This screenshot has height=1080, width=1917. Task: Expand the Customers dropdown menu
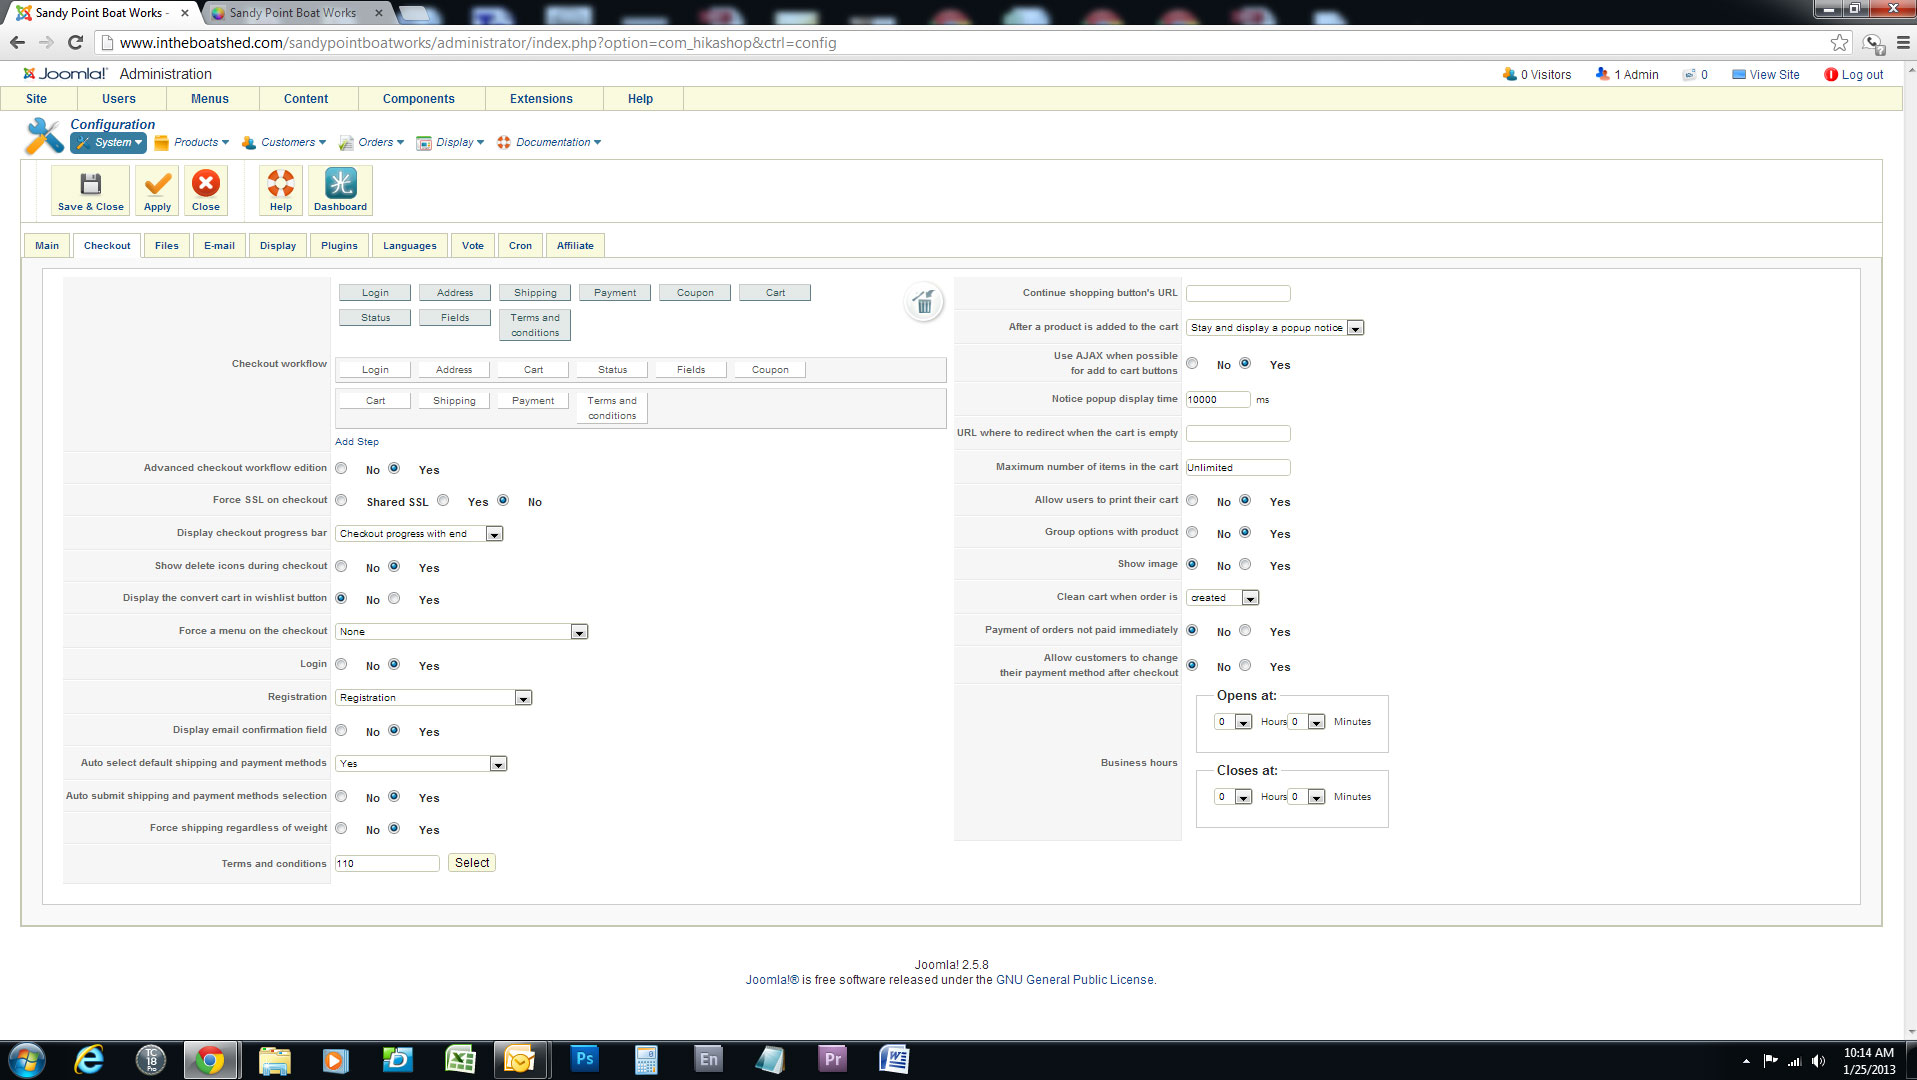[284, 143]
